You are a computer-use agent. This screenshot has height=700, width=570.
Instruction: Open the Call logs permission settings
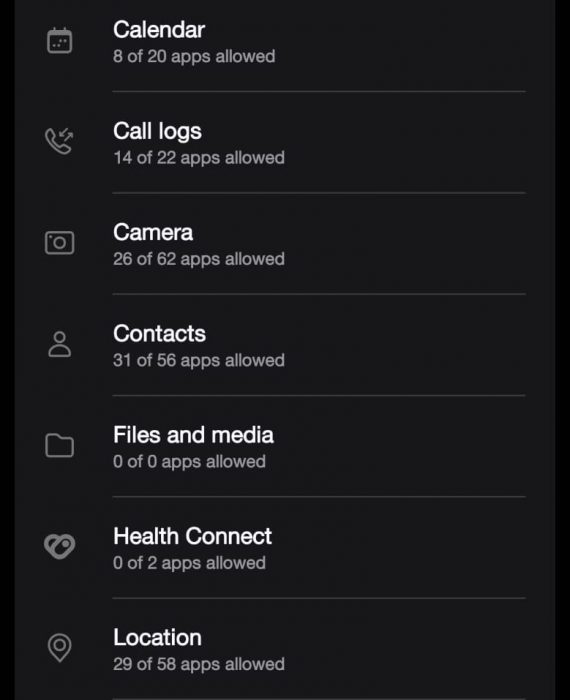pos(285,142)
